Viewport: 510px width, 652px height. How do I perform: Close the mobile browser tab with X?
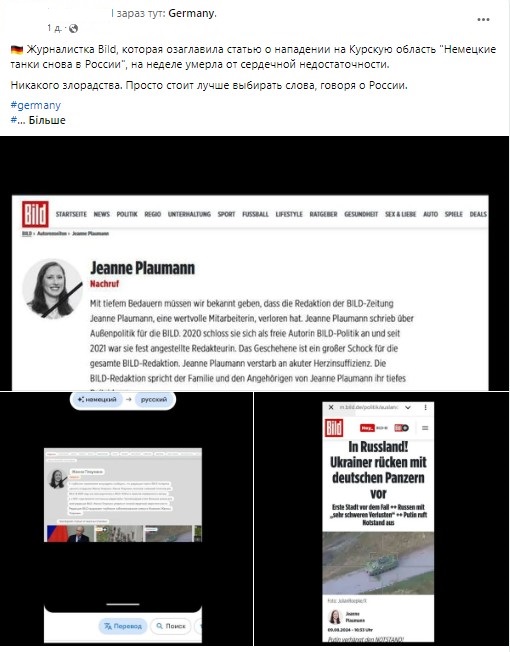[331, 408]
